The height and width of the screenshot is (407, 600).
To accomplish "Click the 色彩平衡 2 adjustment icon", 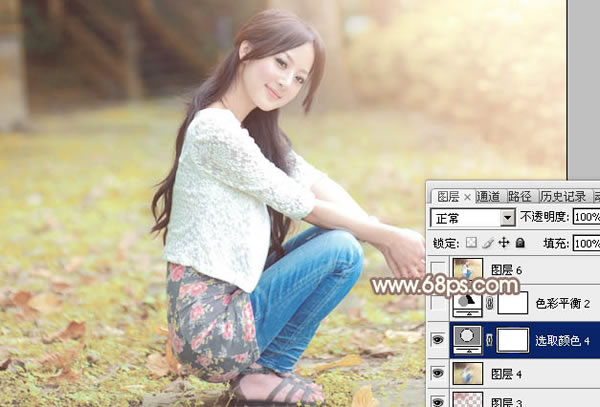I will click(467, 303).
